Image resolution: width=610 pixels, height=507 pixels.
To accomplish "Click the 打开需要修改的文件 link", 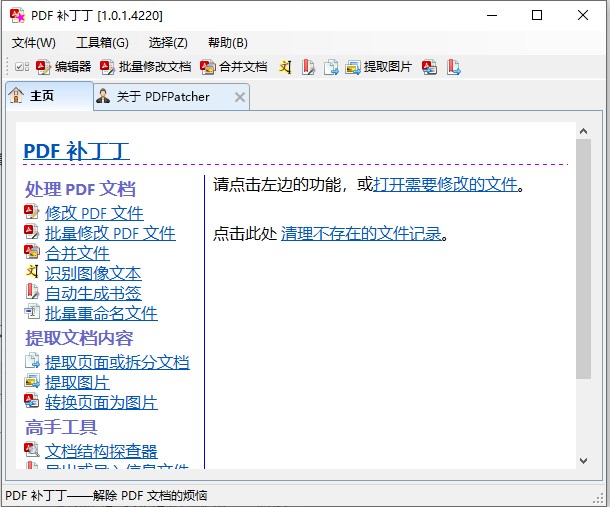I will (x=445, y=184).
